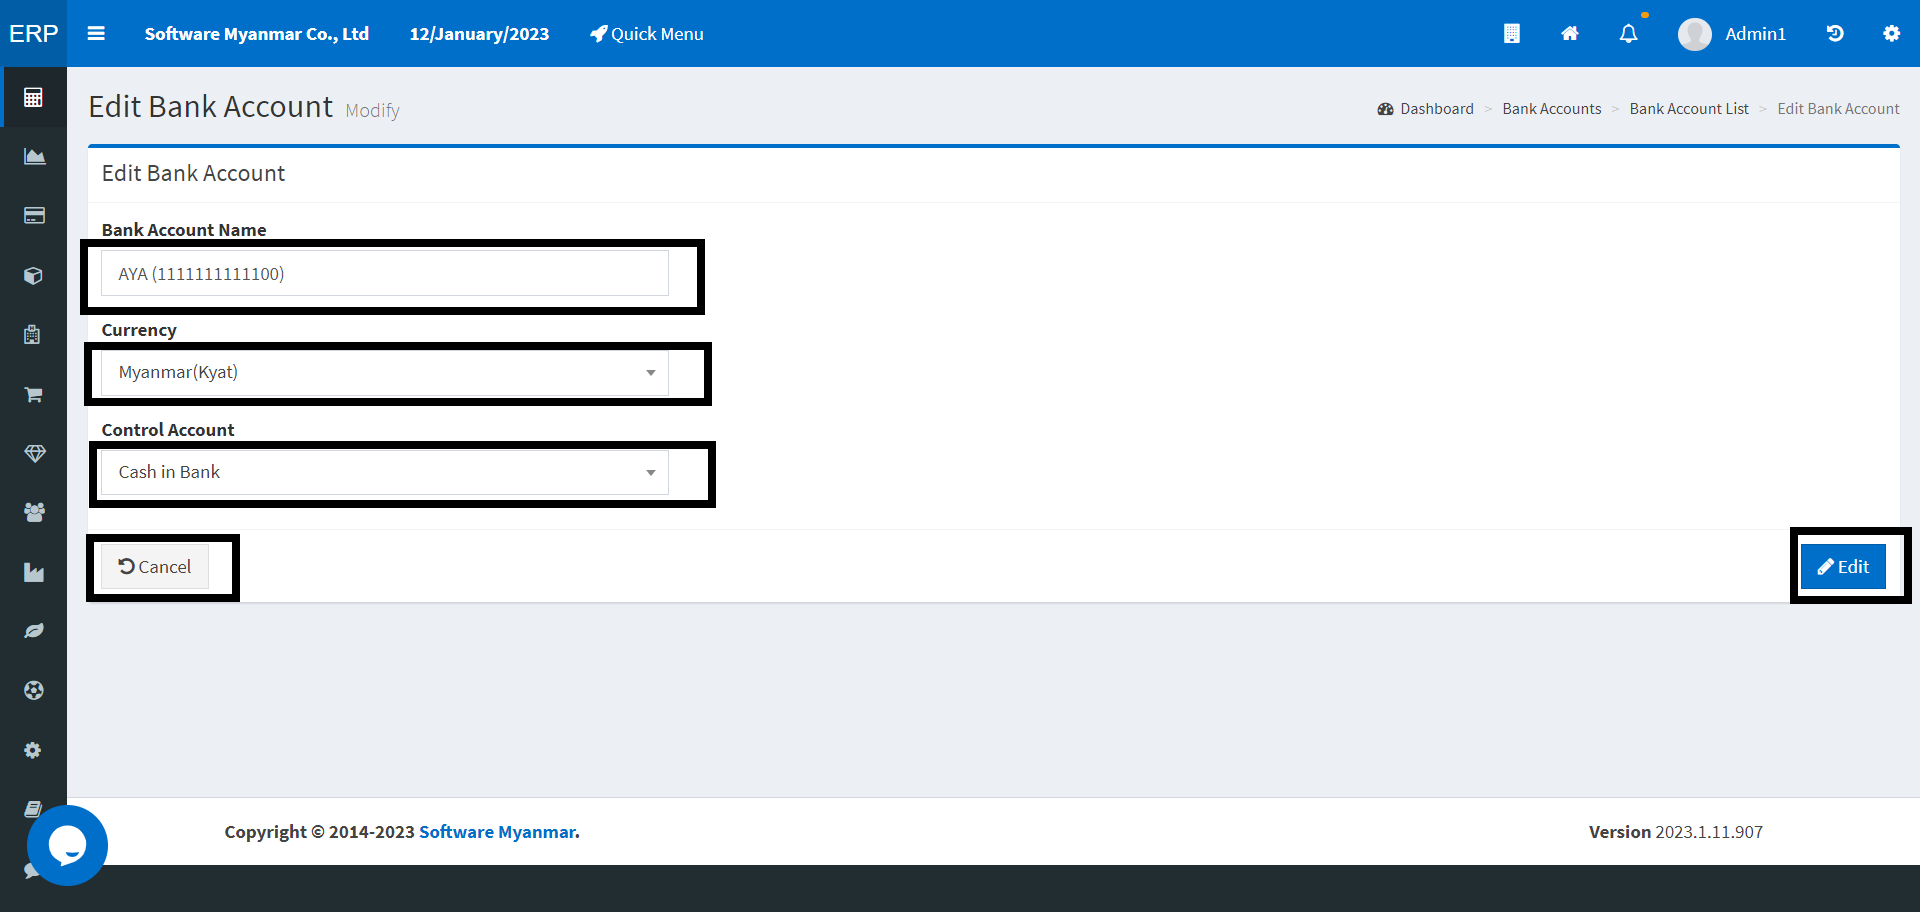Screen dimensions: 1920x912
Task: Click the Currency label
Action: 139,330
